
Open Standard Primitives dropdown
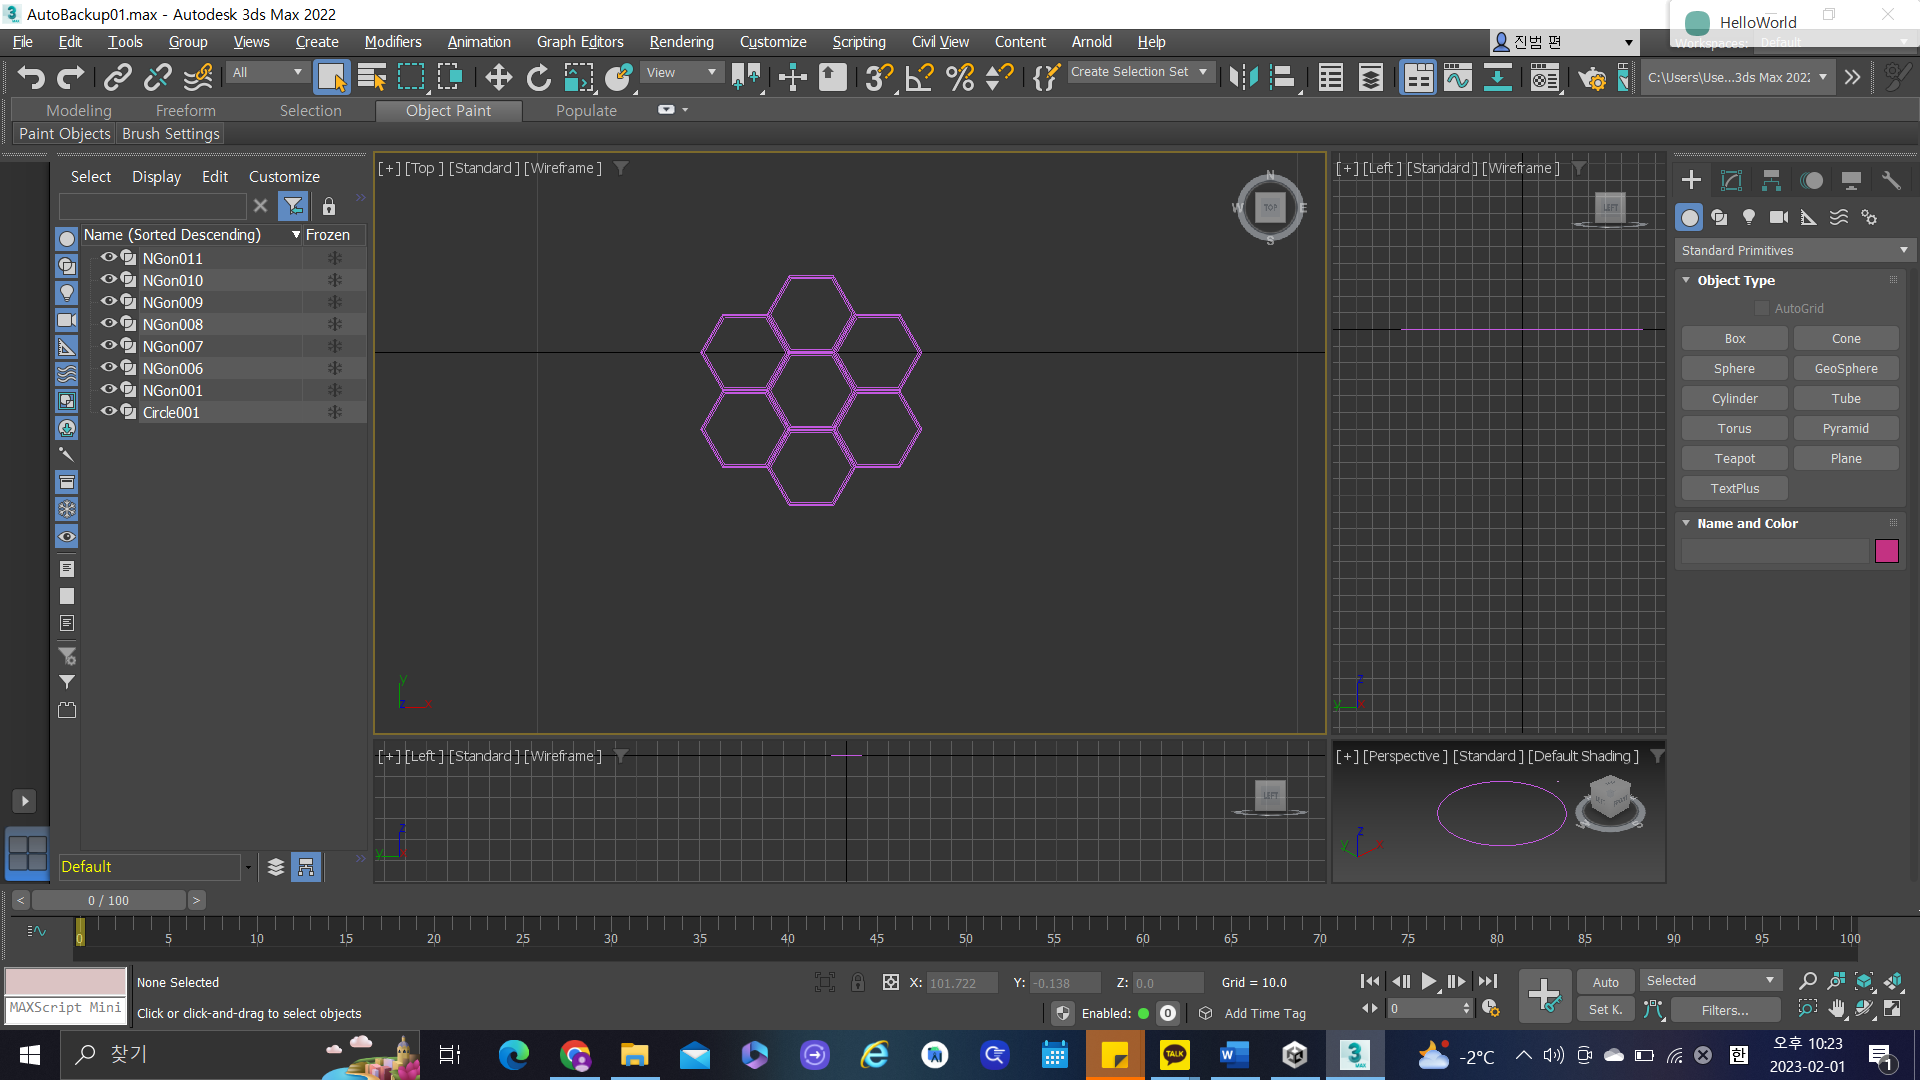(x=1794, y=250)
